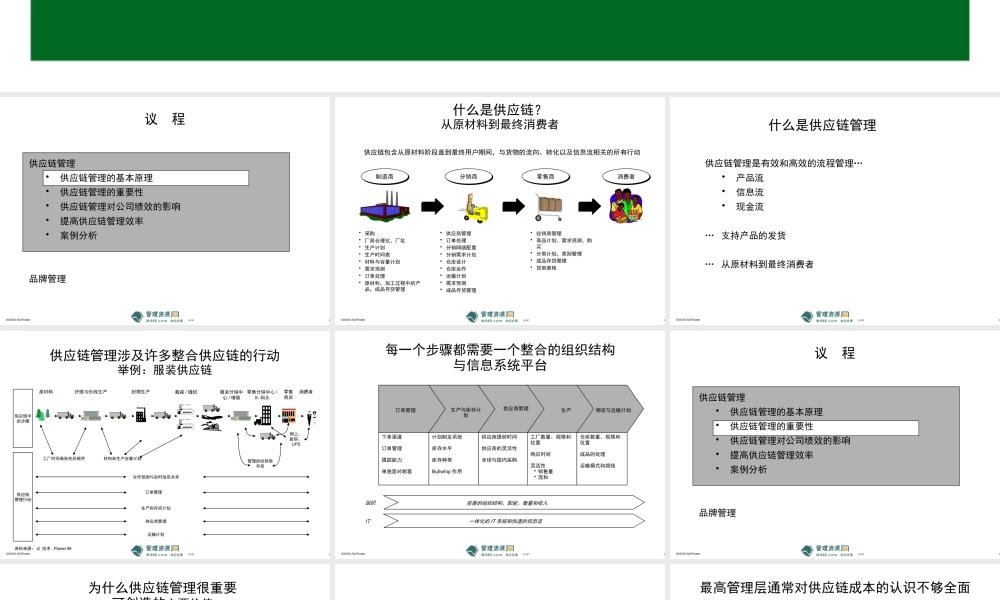The image size is (1000, 600).
Task: Click the green trees icon in 服装供应链 diagram
Action: [x=42, y=415]
